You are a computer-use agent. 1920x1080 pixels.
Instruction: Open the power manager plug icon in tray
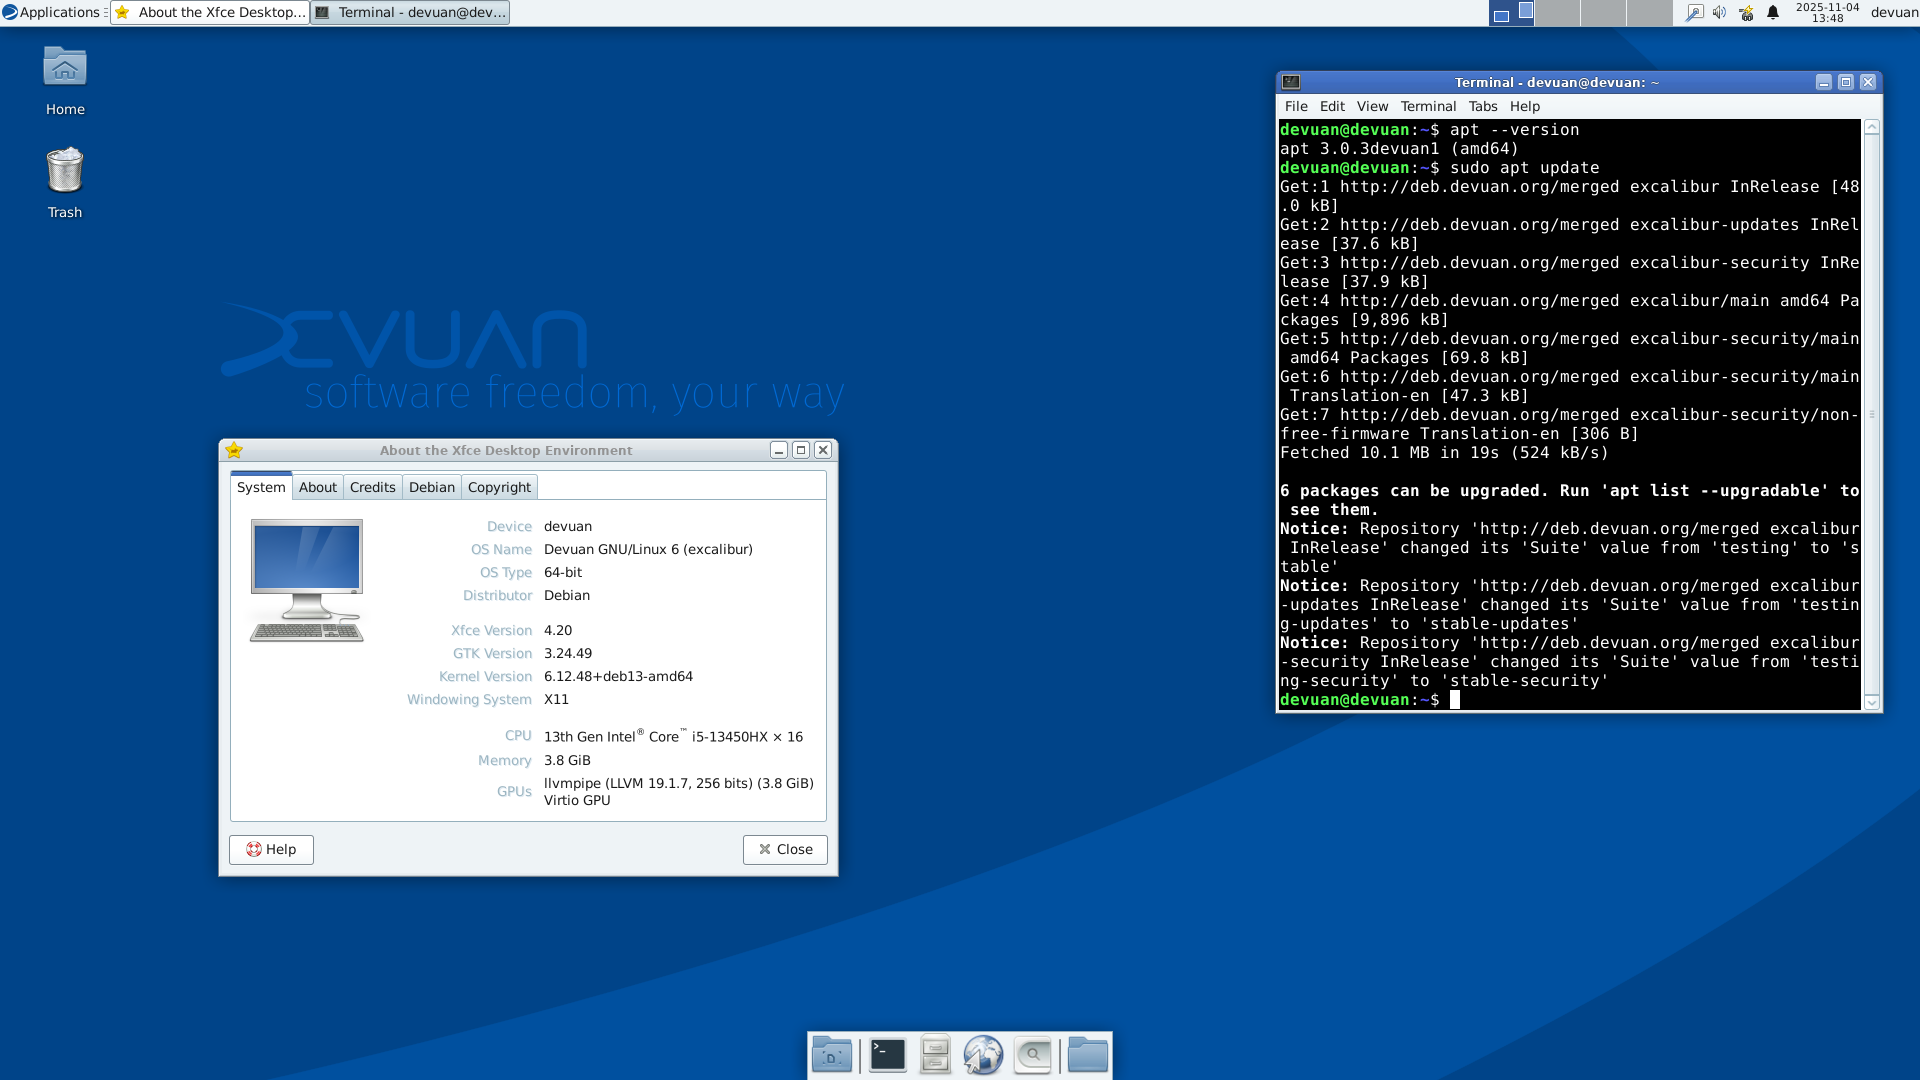(1745, 13)
